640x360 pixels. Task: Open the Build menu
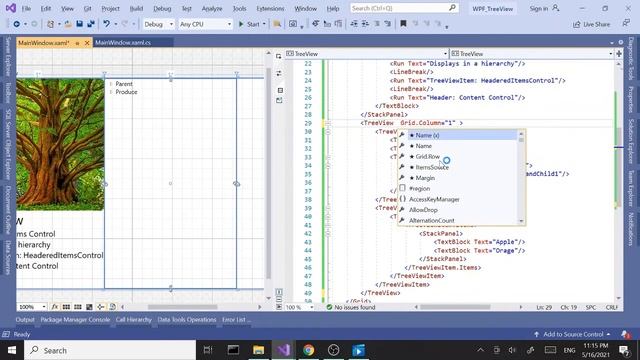click(x=136, y=8)
